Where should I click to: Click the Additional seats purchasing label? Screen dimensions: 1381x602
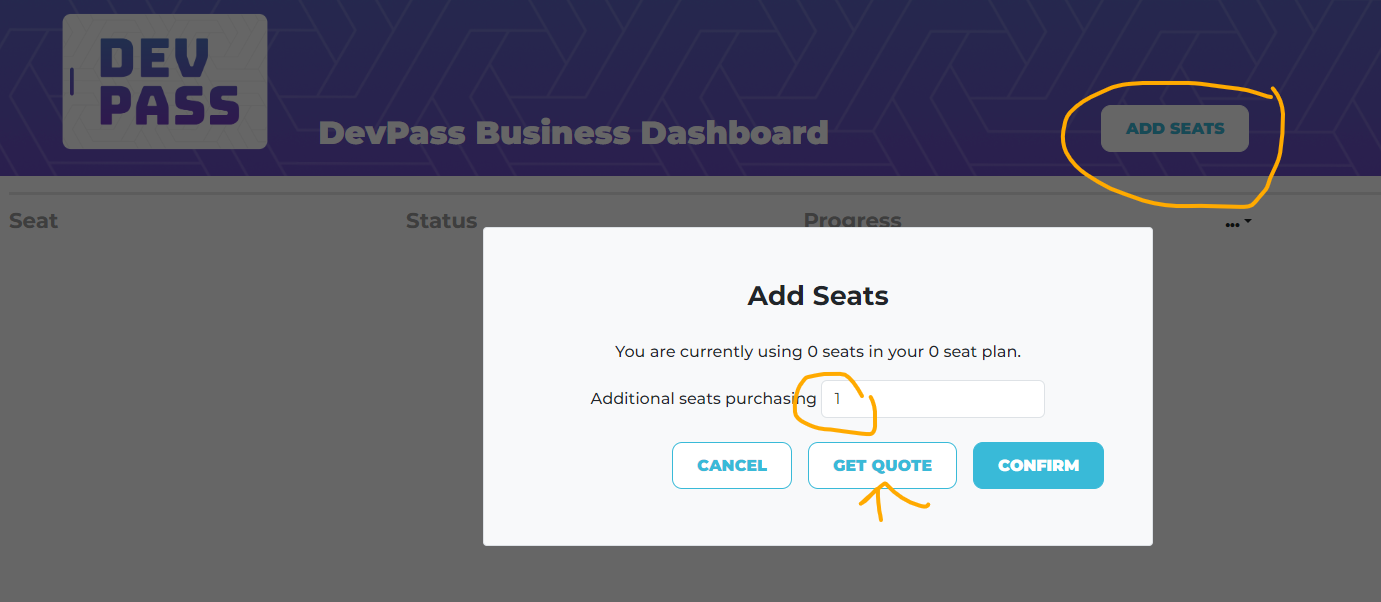click(x=703, y=399)
